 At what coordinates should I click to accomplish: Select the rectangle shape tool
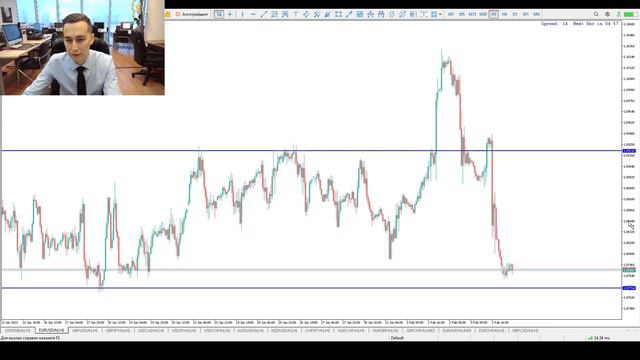pyautogui.click(x=338, y=14)
